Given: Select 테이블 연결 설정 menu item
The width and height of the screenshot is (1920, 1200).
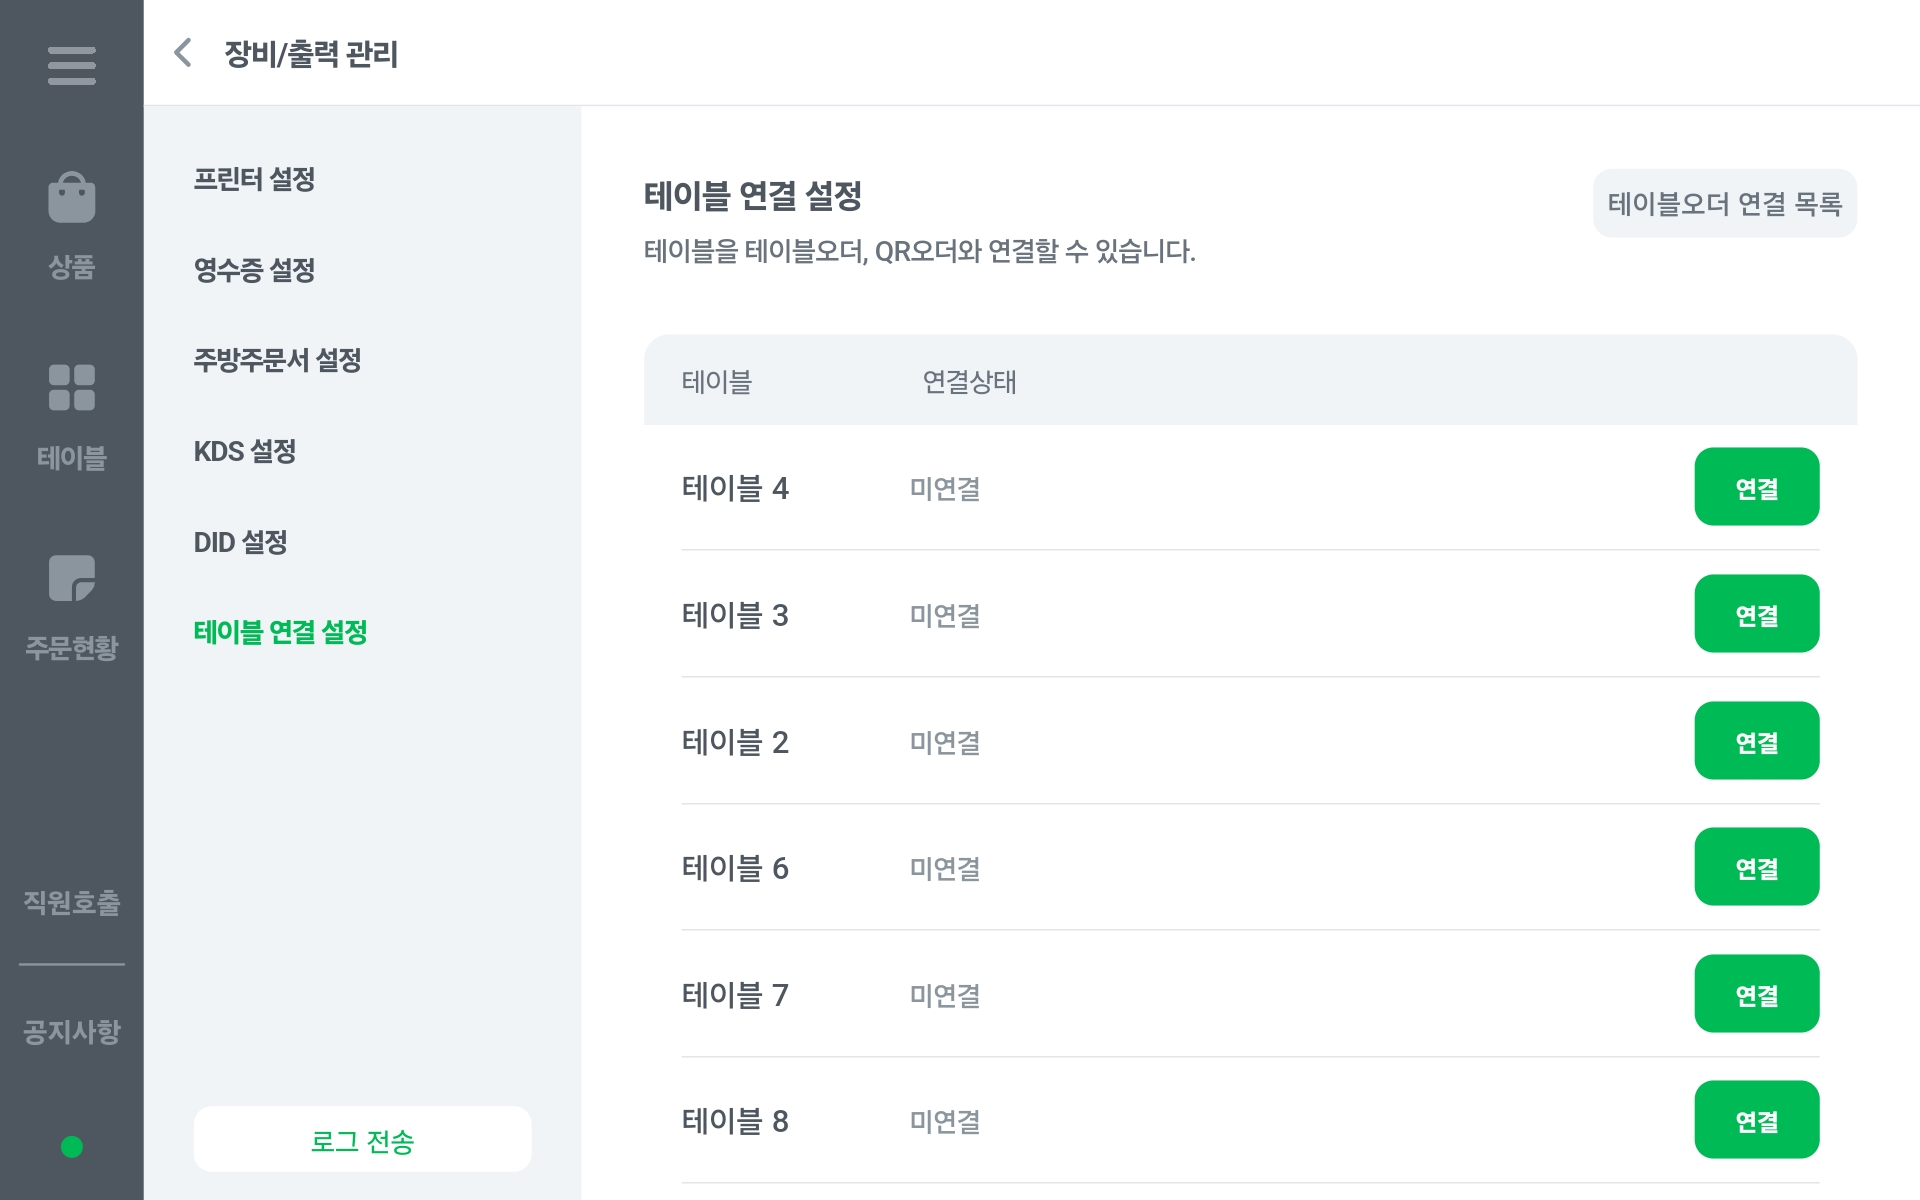Looking at the screenshot, I should click(280, 632).
